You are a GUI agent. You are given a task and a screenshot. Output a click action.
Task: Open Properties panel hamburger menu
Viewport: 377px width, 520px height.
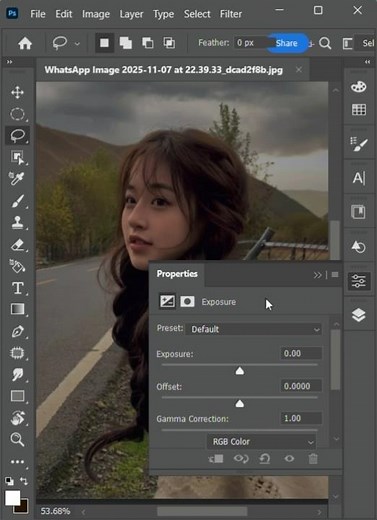335,274
